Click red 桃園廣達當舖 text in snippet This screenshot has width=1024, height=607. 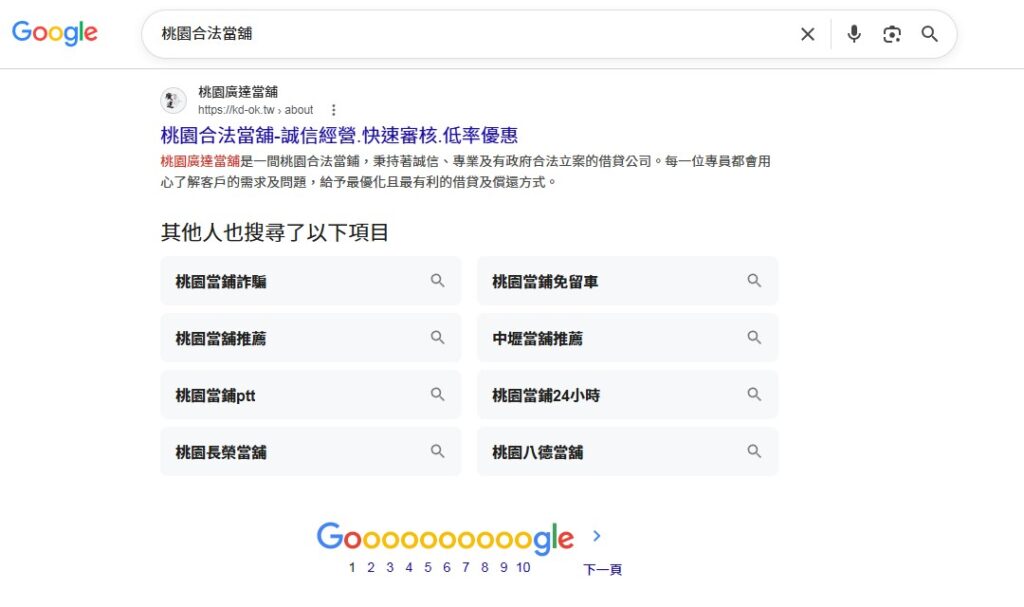pyautogui.click(x=200, y=161)
